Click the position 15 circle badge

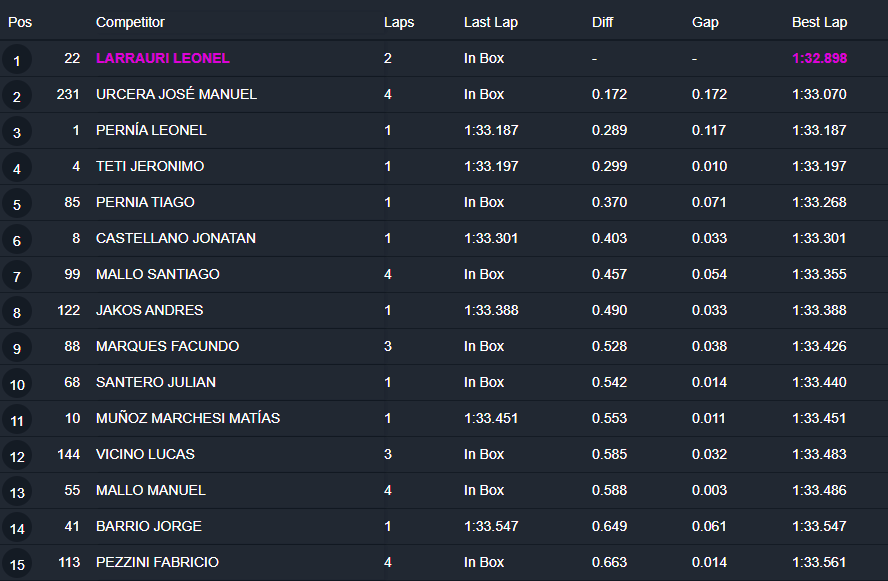click(16, 564)
